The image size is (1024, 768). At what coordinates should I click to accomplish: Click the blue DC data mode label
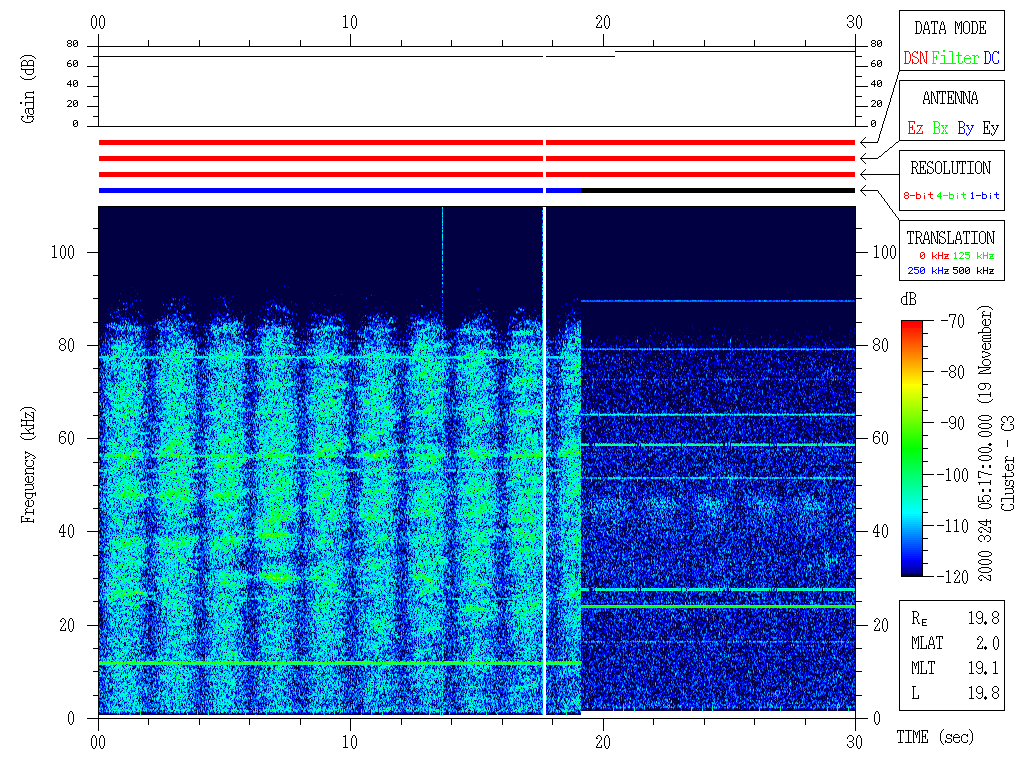pos(990,59)
